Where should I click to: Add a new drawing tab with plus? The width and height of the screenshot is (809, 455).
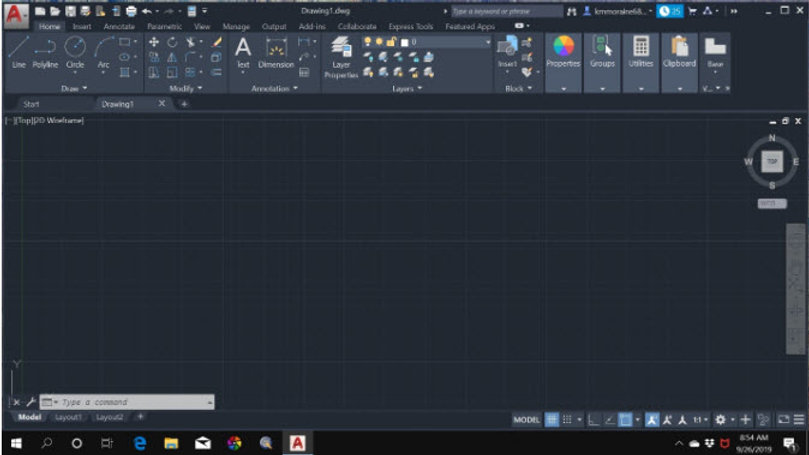point(184,104)
